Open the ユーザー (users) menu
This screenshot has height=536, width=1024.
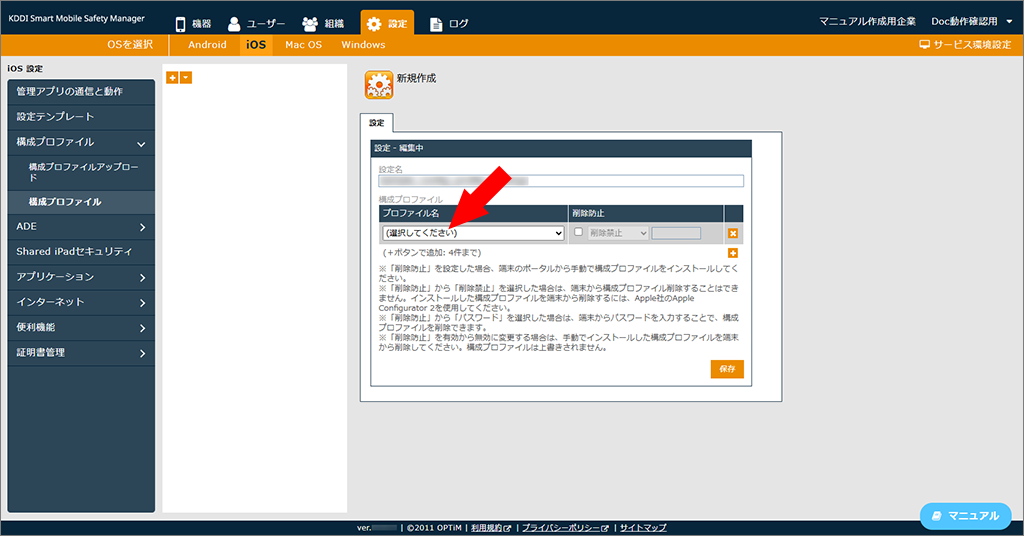point(256,24)
